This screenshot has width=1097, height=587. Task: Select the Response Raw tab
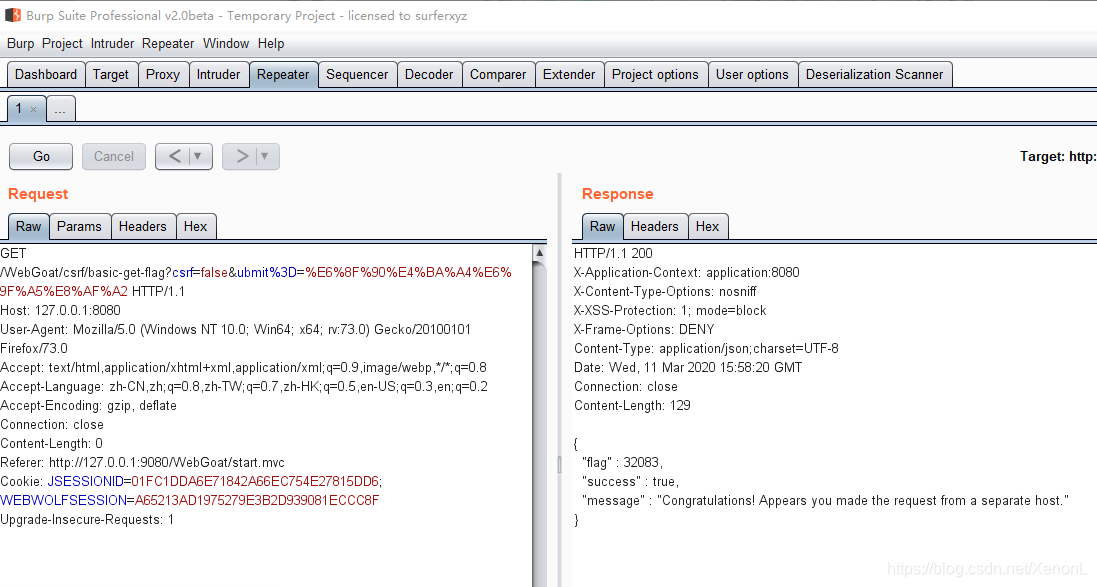(x=602, y=226)
